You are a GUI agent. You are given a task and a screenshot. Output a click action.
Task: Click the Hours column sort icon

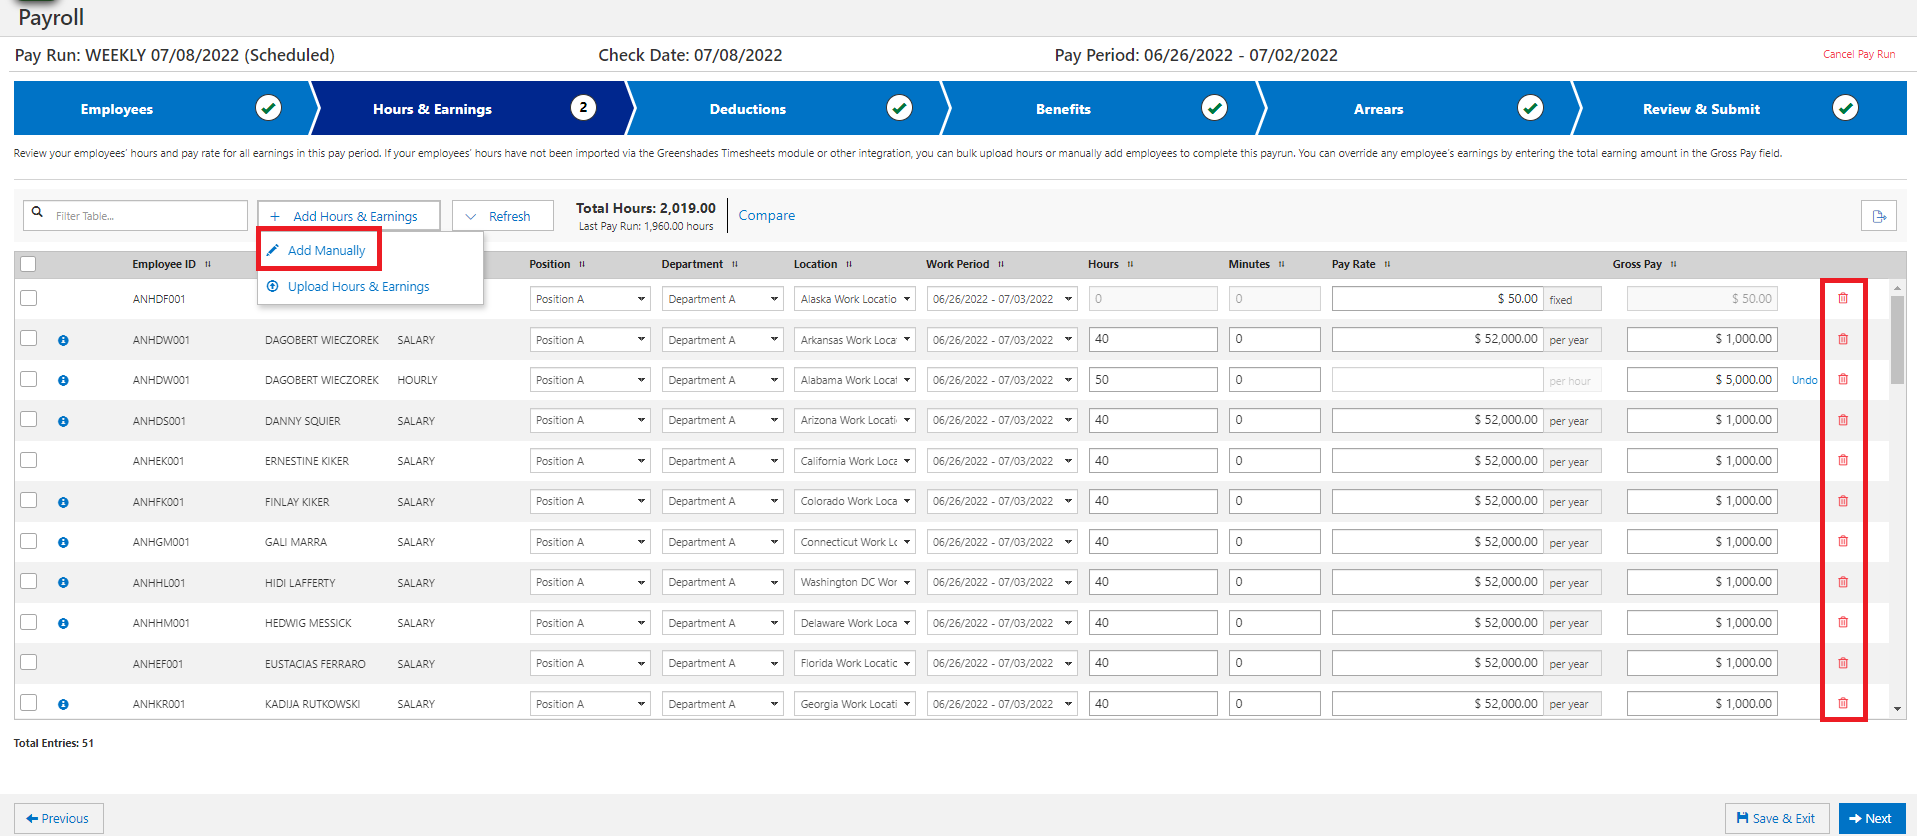click(1130, 265)
